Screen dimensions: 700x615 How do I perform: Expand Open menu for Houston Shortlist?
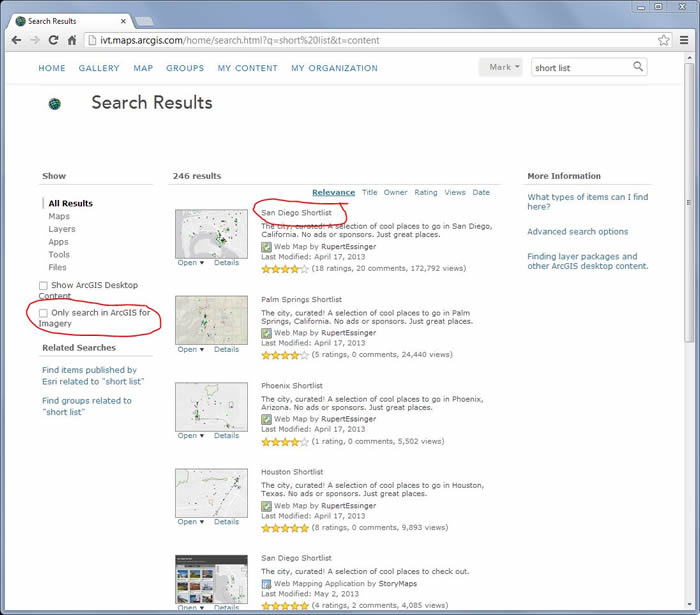[191, 521]
